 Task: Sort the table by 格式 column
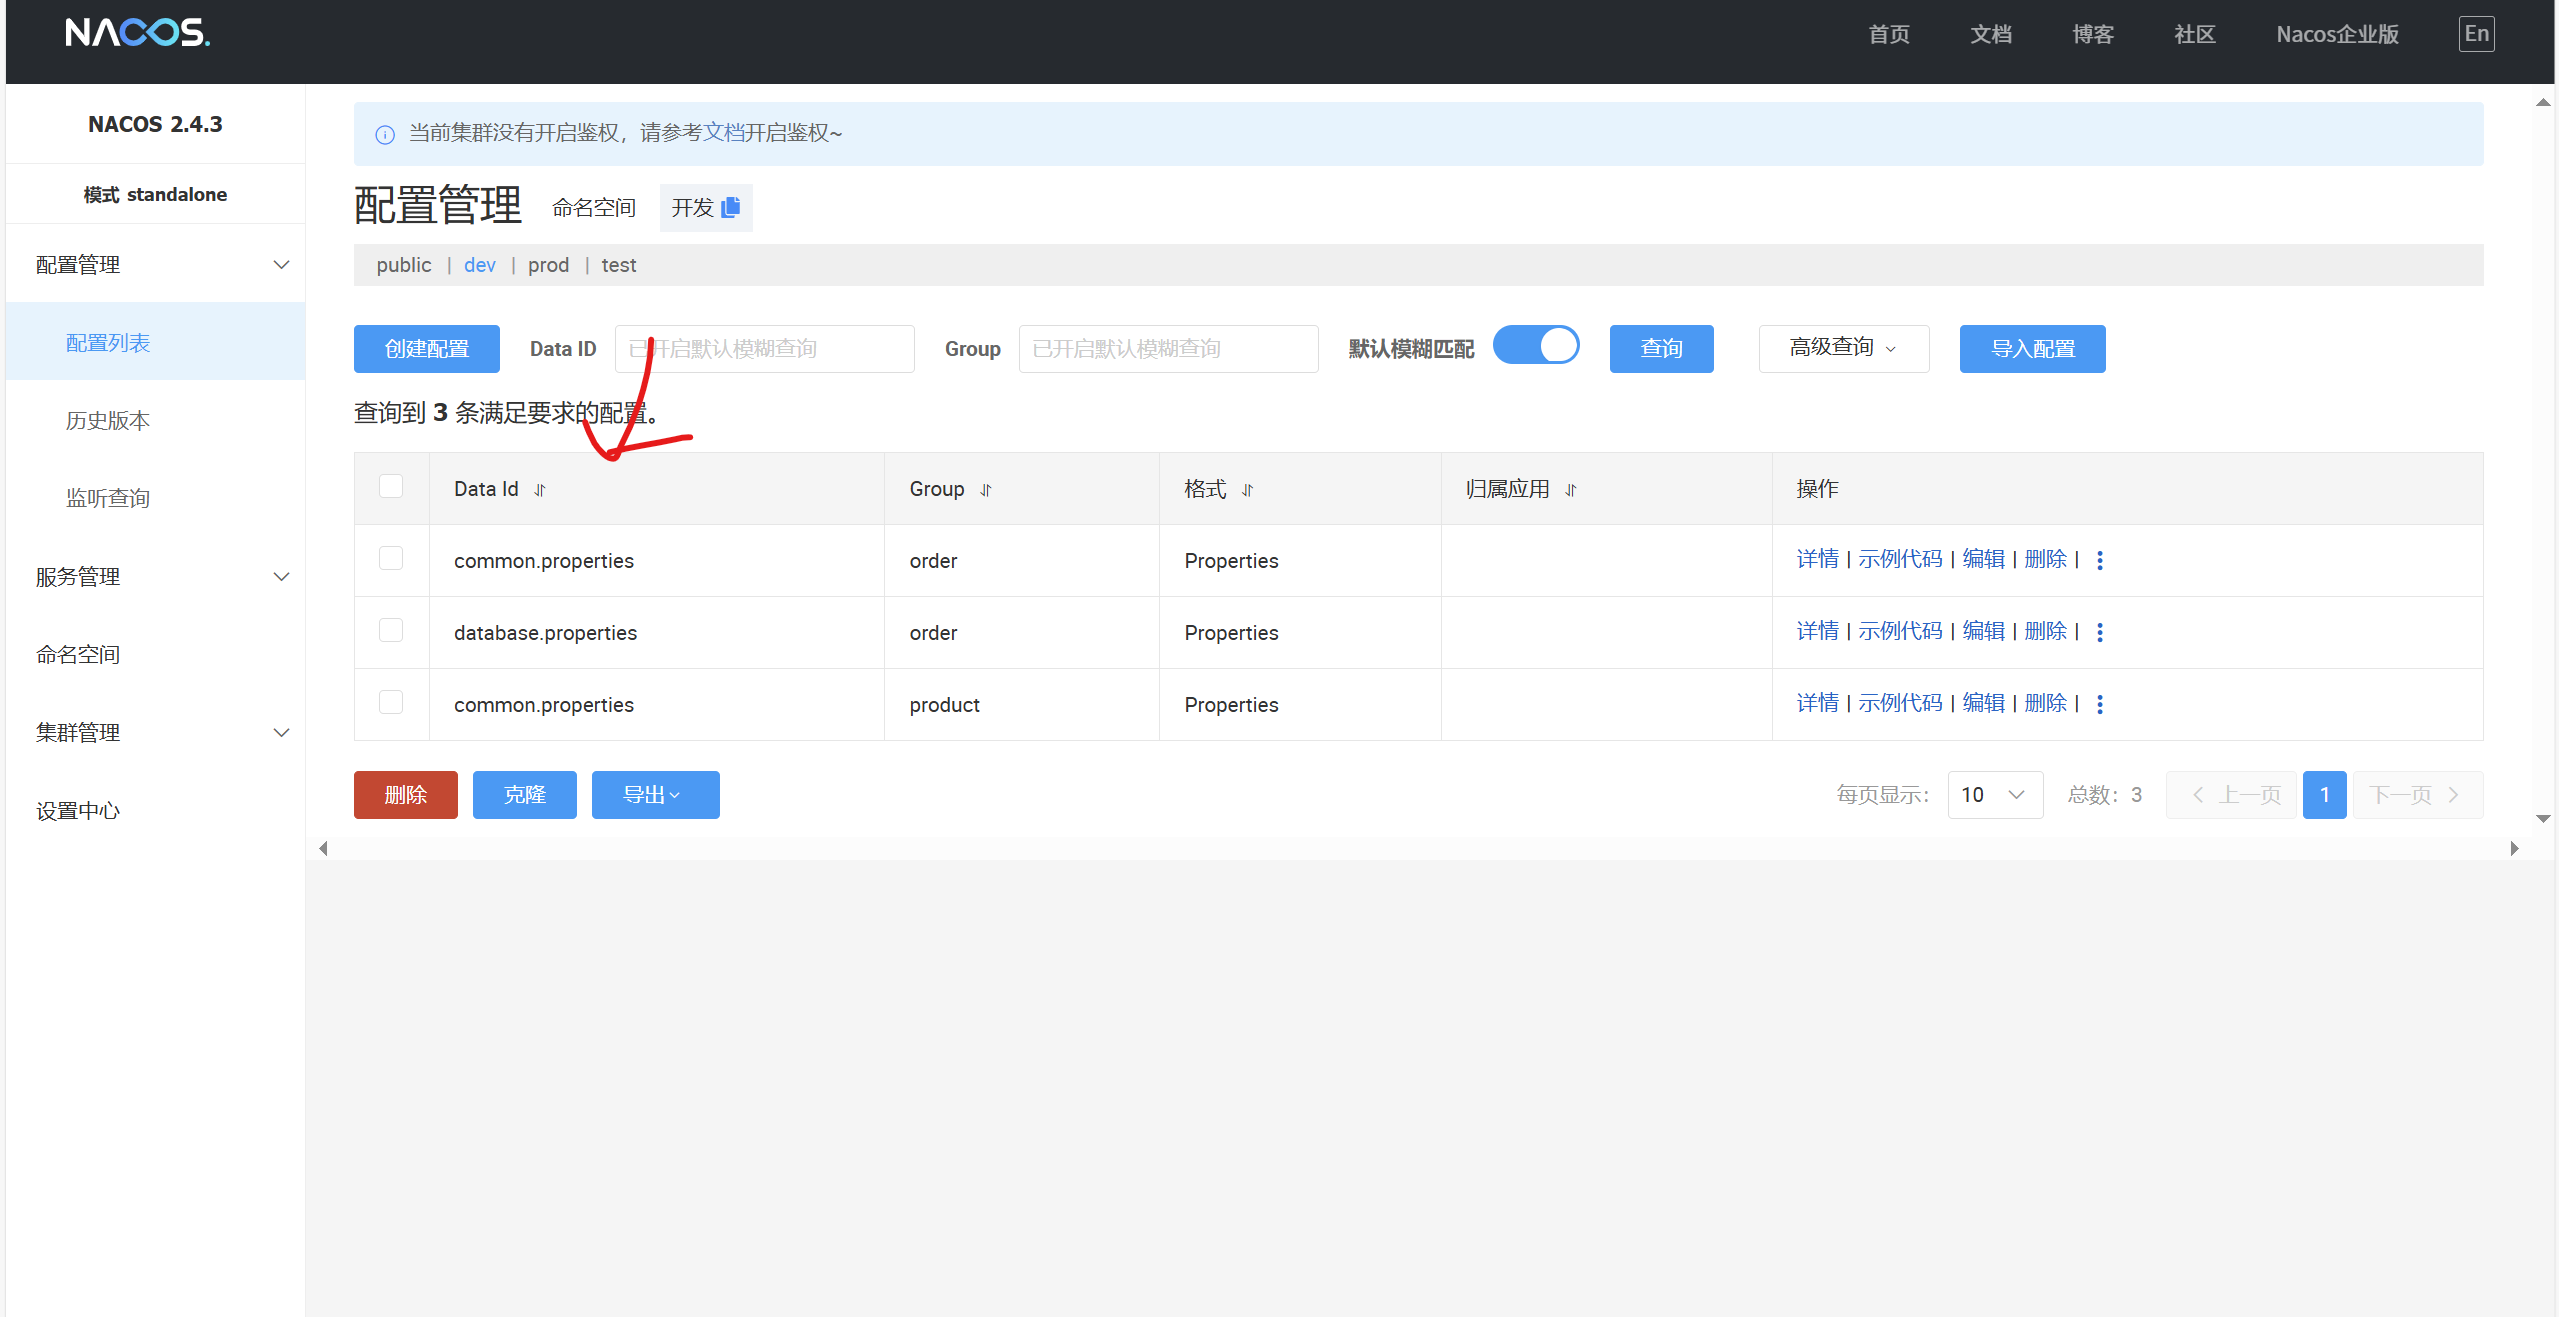point(1248,490)
